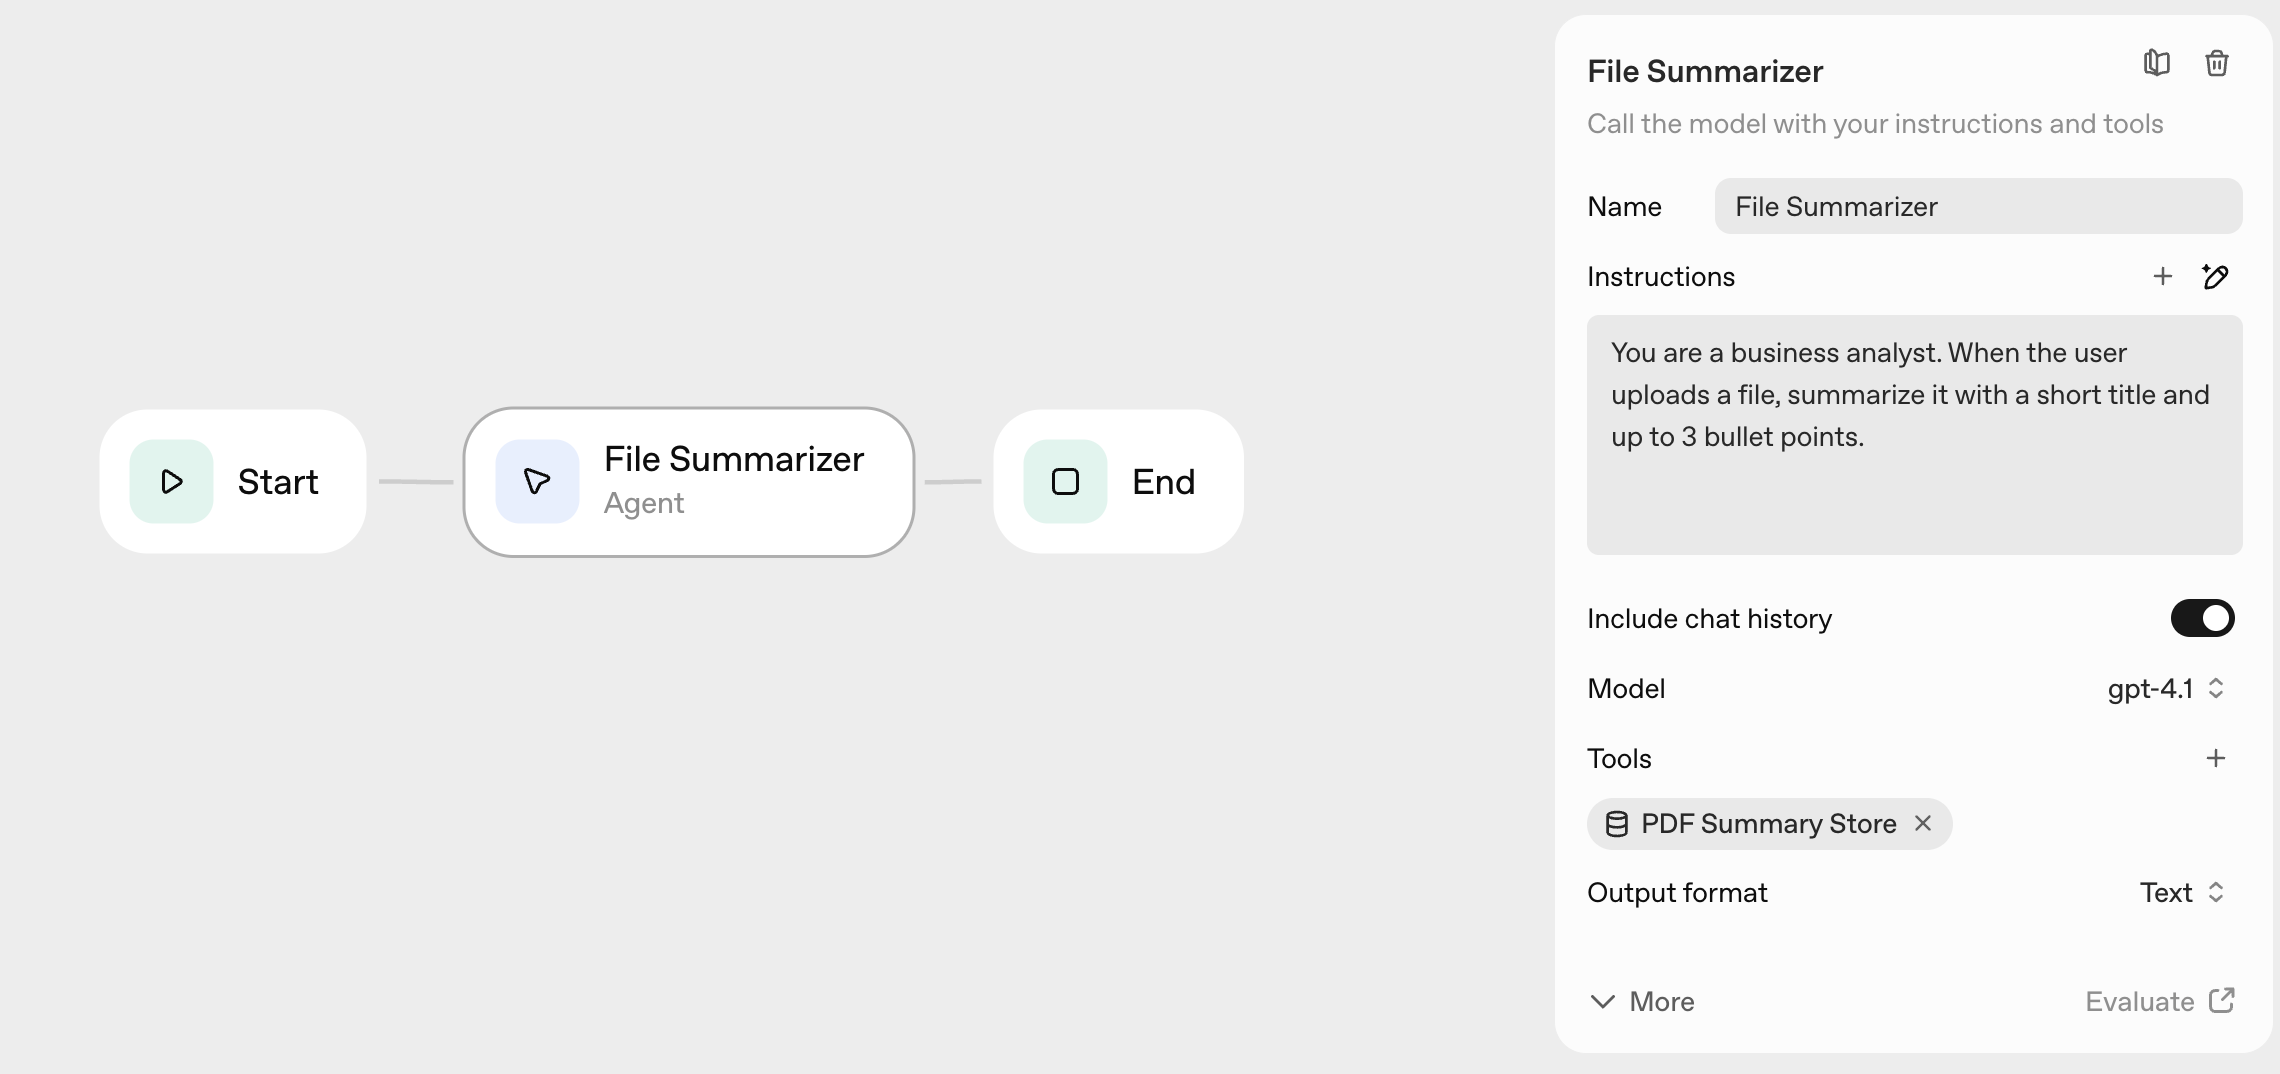Click the Name field showing File Summarizer
2280x1074 pixels.
point(1977,206)
